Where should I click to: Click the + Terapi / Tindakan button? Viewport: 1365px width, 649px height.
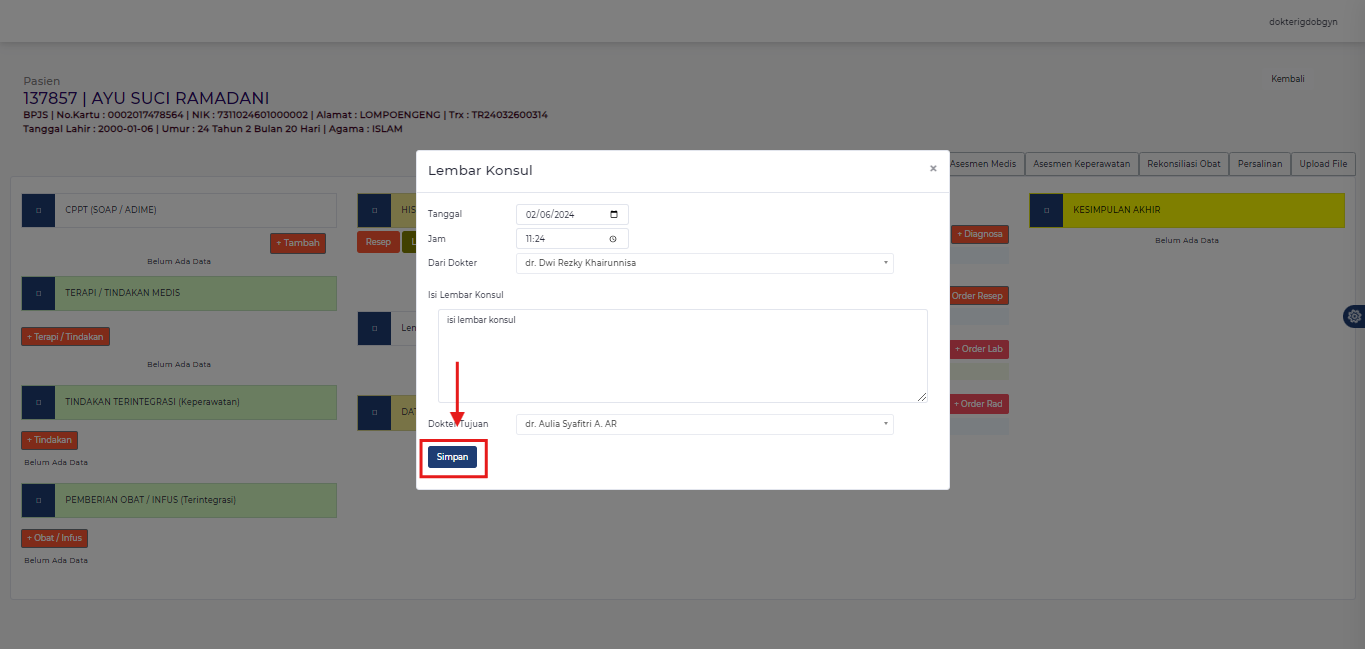coord(65,337)
